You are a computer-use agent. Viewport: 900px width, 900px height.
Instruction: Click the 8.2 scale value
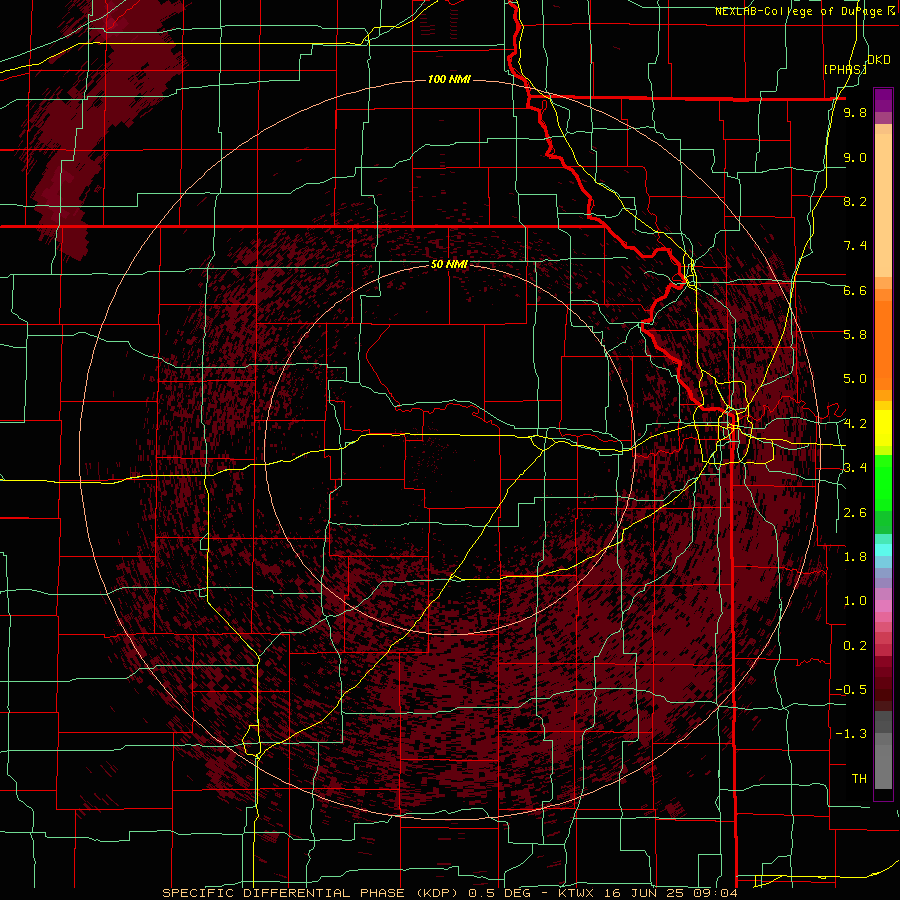click(855, 201)
